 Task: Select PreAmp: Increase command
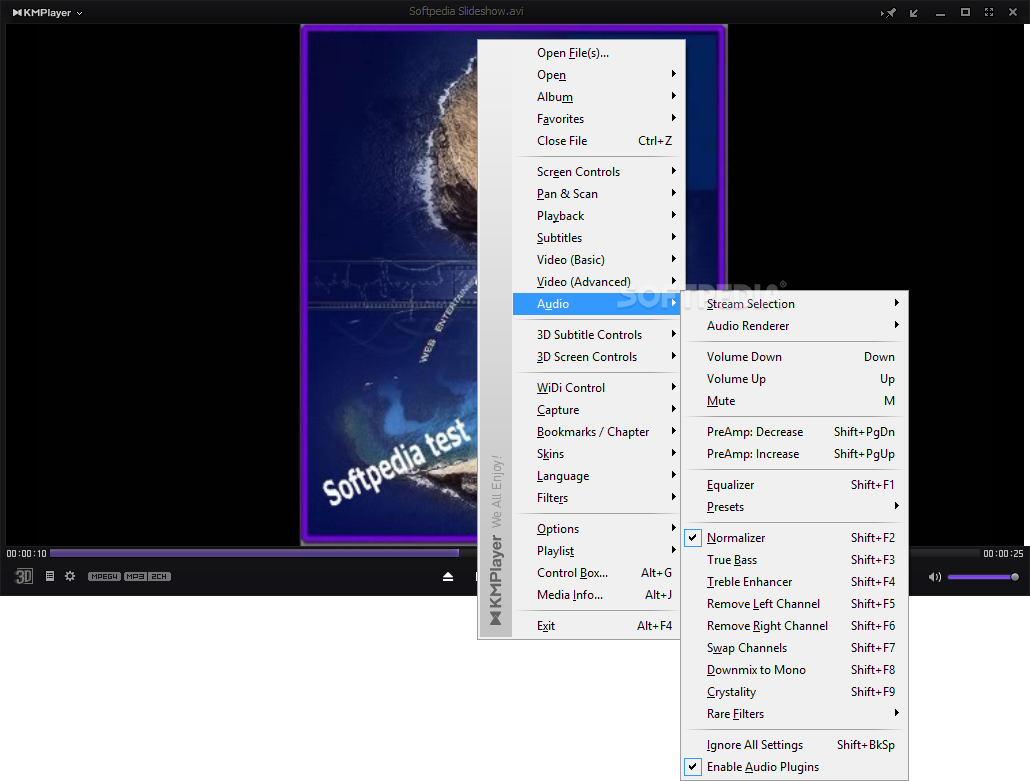point(795,454)
